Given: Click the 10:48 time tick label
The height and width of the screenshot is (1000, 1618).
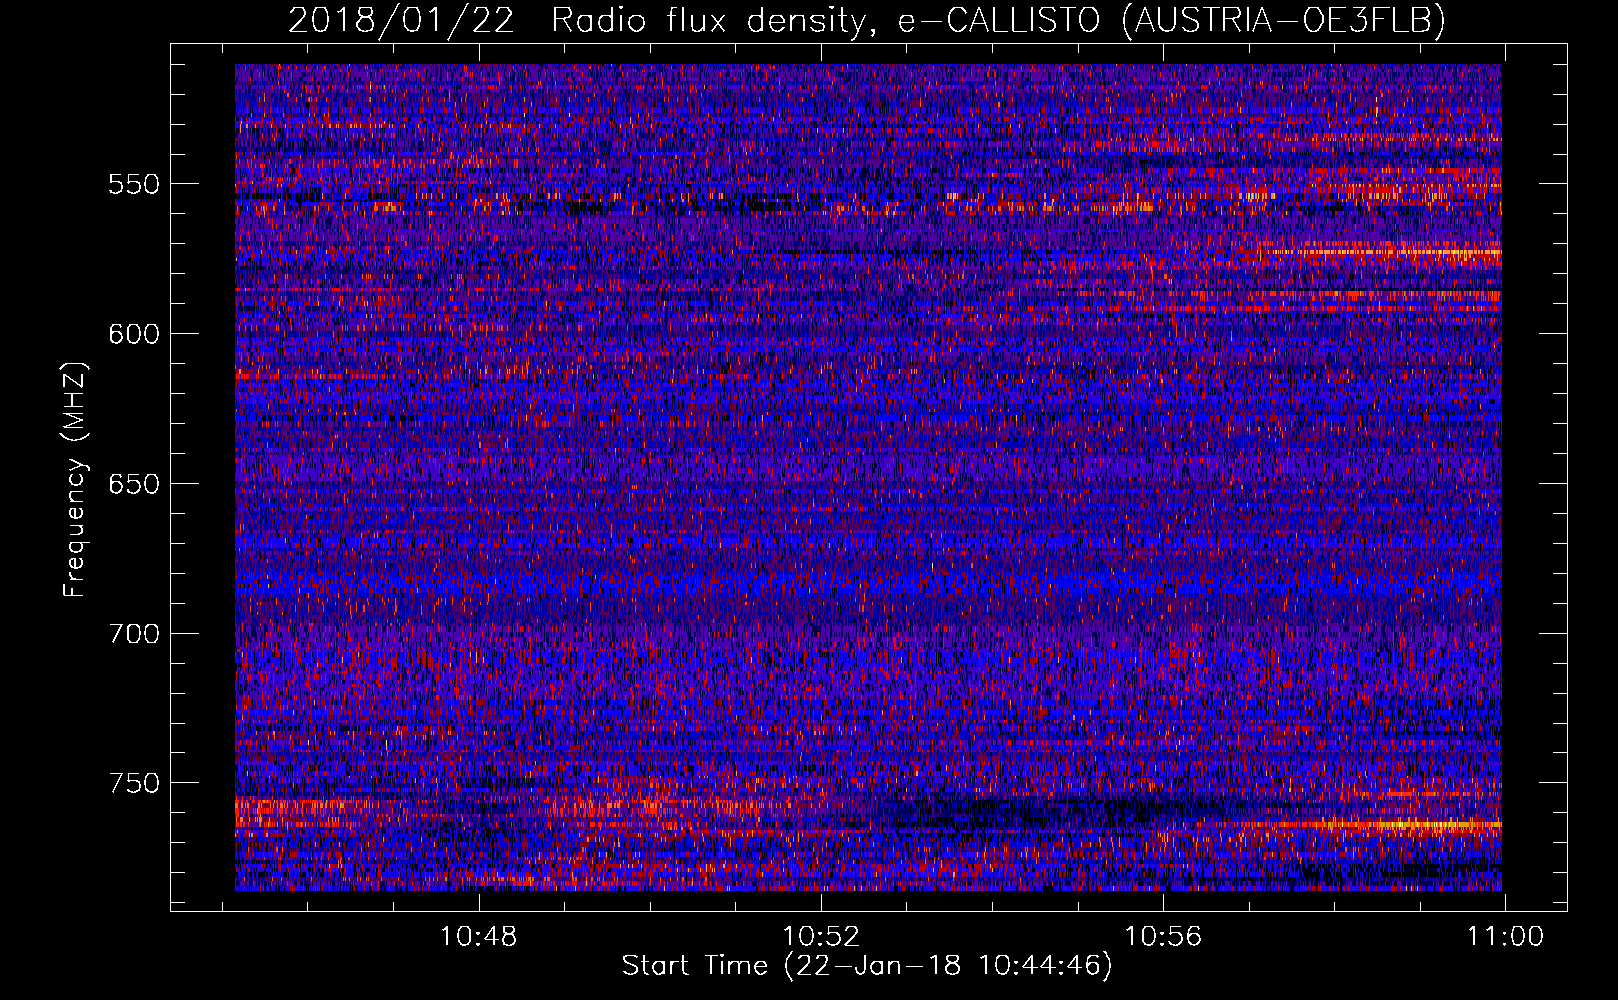Looking at the screenshot, I should 479,937.
